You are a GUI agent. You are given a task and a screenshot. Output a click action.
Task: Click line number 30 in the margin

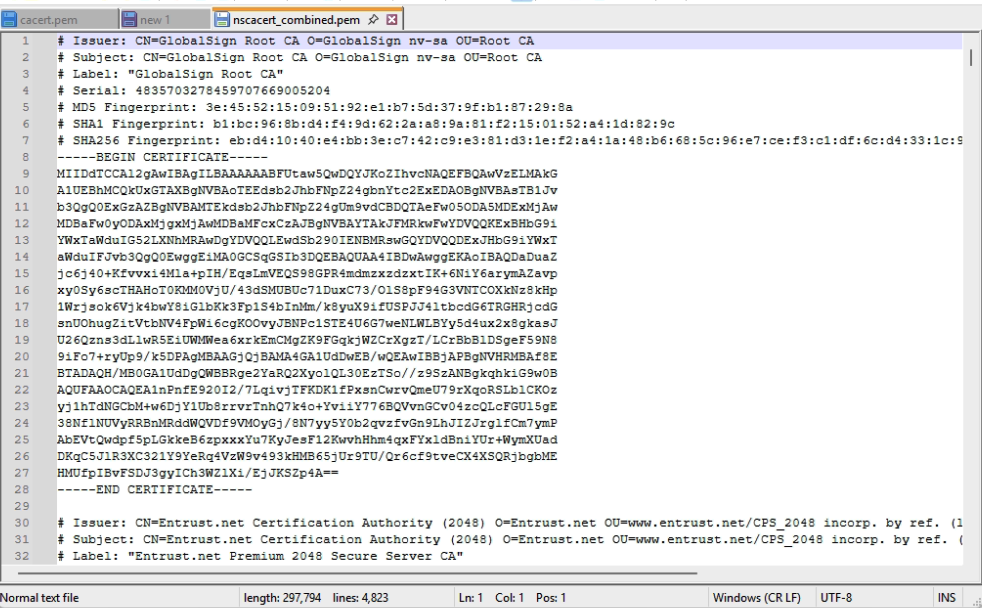pyautogui.click(x=22, y=522)
